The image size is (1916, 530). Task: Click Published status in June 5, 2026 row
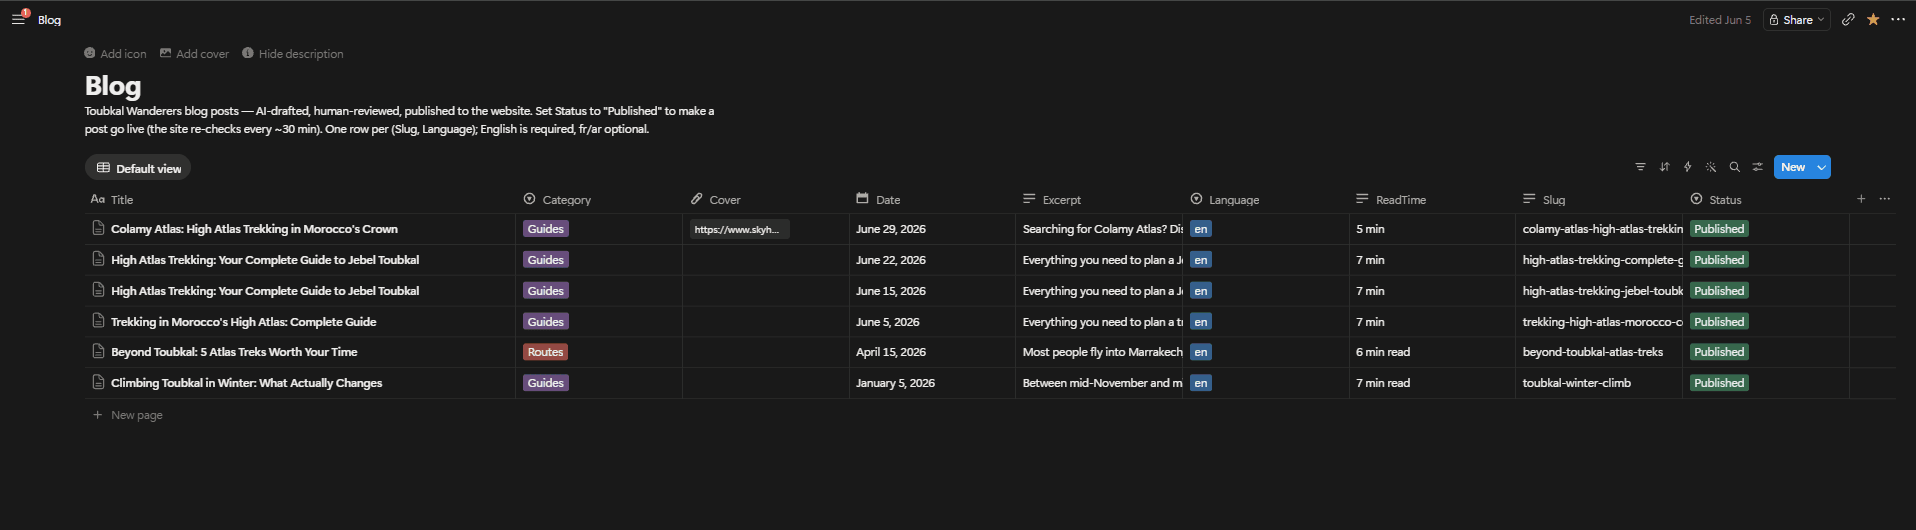pyautogui.click(x=1719, y=322)
